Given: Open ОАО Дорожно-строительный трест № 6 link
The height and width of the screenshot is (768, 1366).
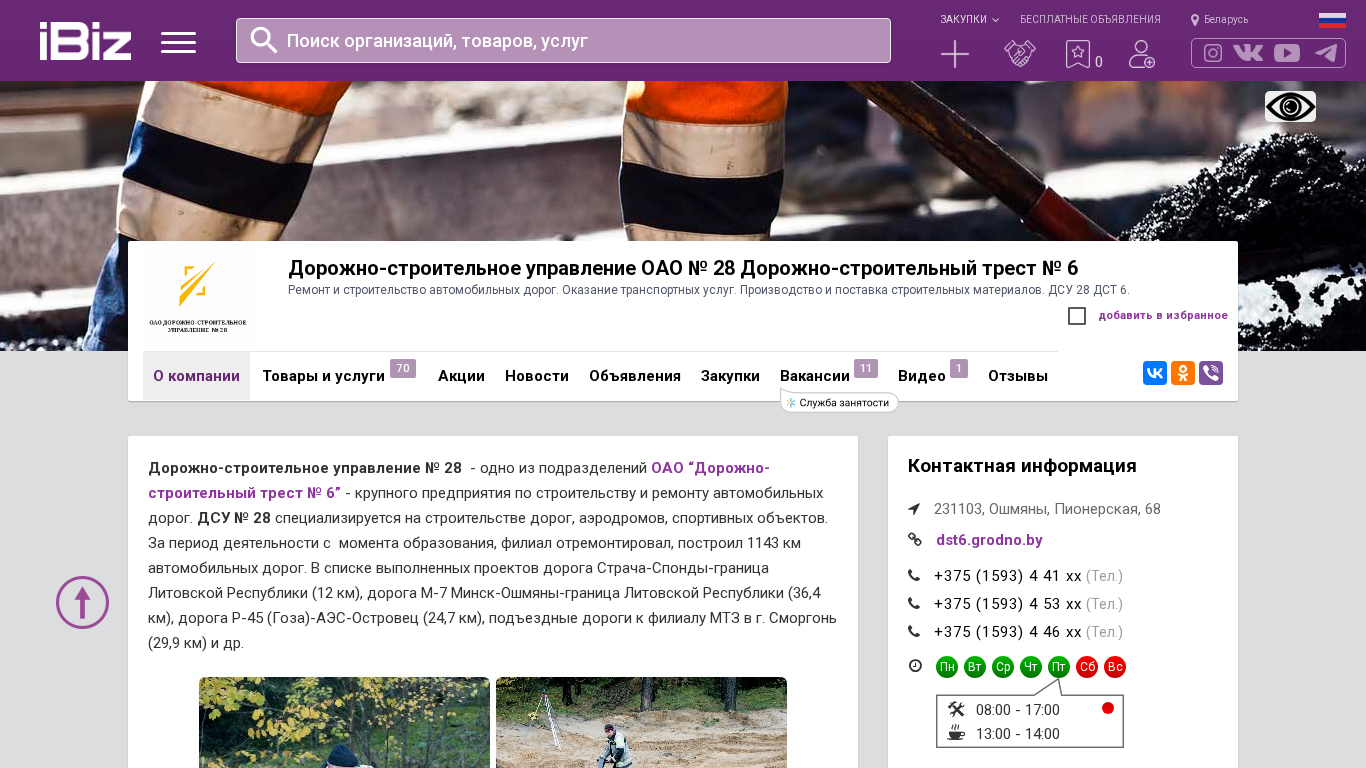Looking at the screenshot, I should click(459, 480).
